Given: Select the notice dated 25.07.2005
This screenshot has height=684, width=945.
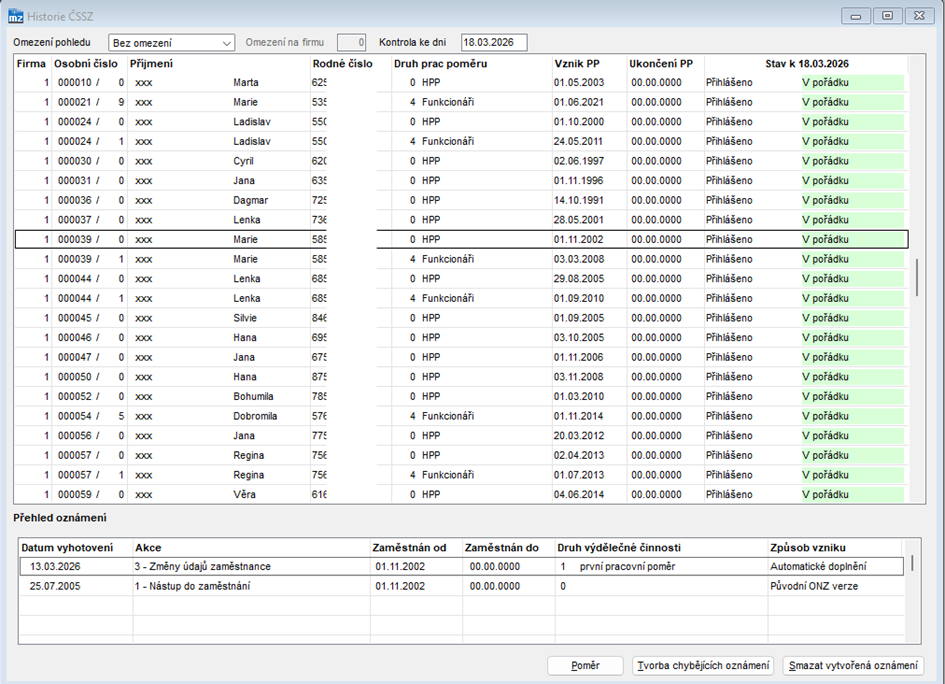Looking at the screenshot, I should (x=462, y=586).
